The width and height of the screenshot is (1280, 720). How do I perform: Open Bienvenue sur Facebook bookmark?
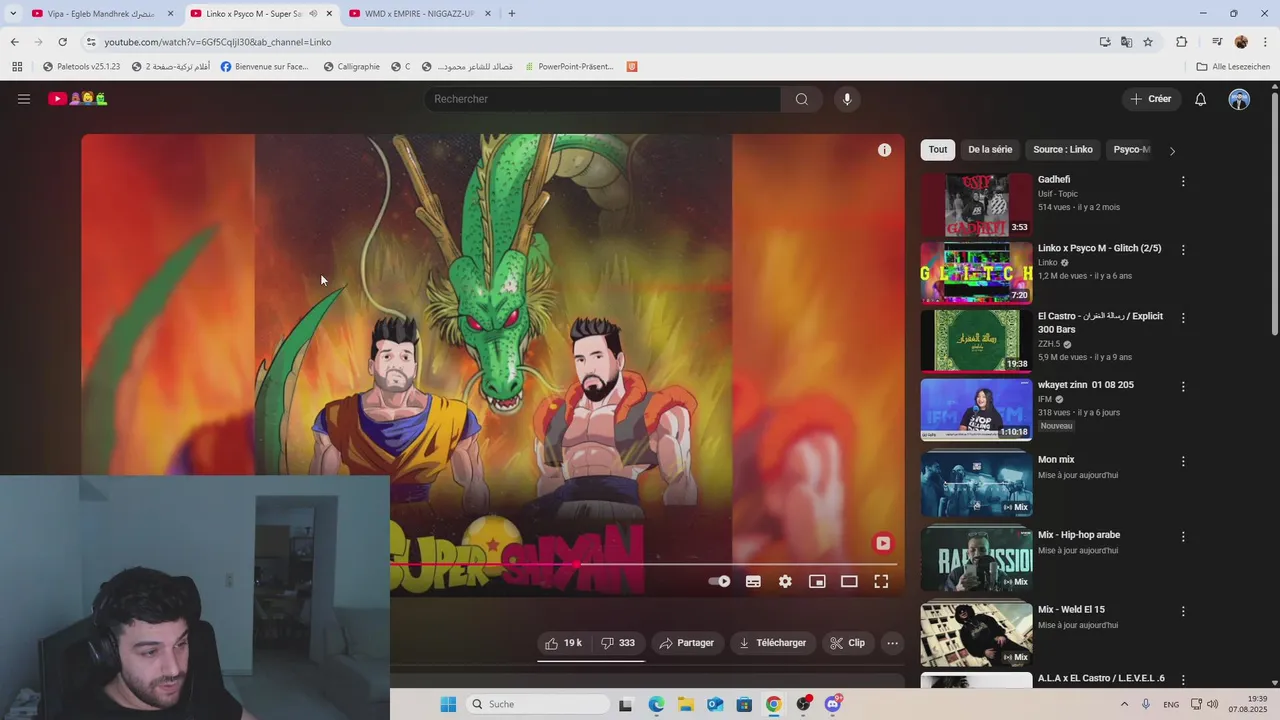click(x=265, y=66)
